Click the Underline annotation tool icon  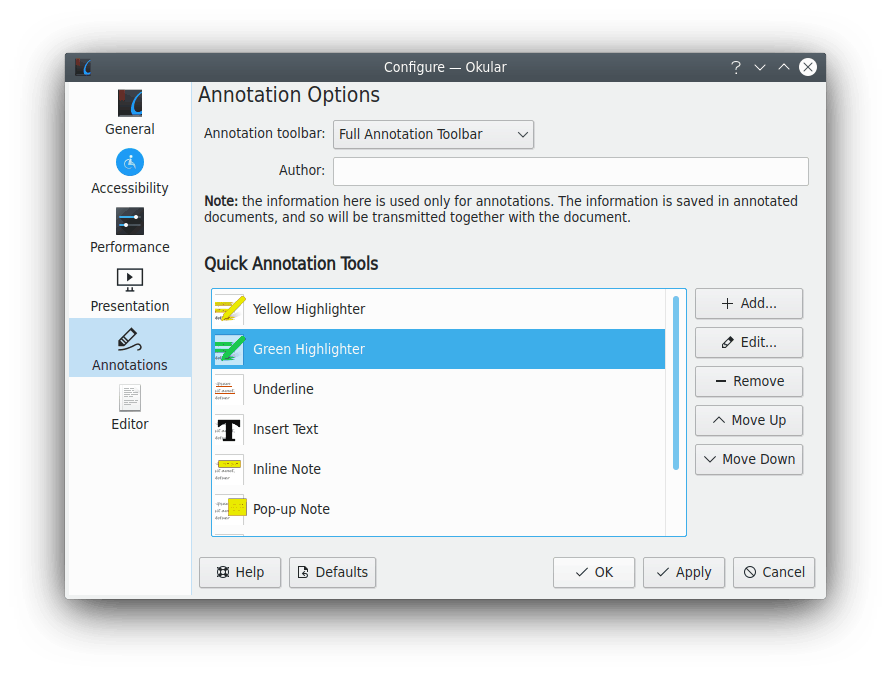(x=229, y=389)
